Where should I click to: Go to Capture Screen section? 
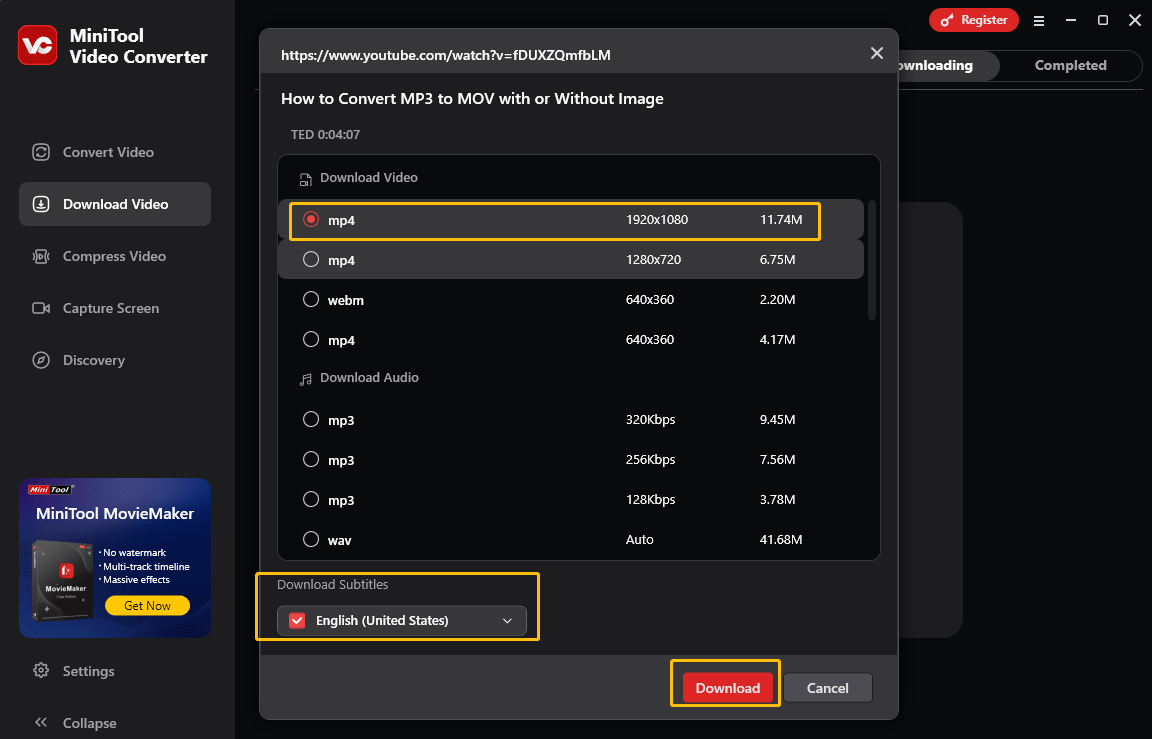tap(115, 309)
